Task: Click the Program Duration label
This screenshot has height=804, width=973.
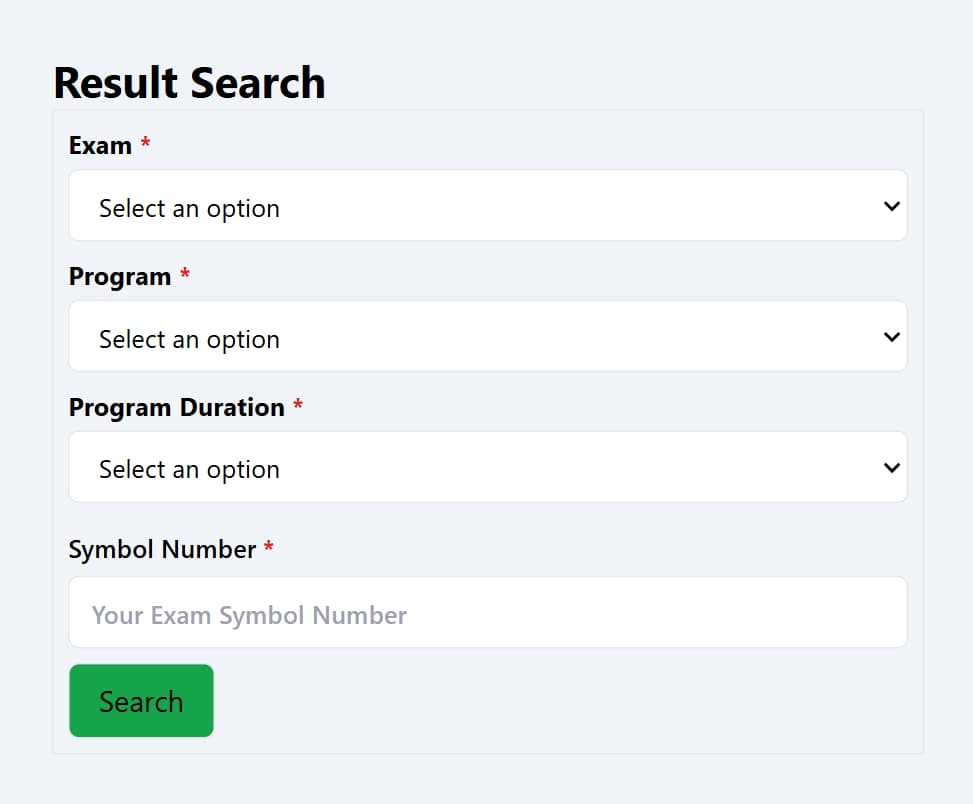Action: pyautogui.click(x=175, y=407)
